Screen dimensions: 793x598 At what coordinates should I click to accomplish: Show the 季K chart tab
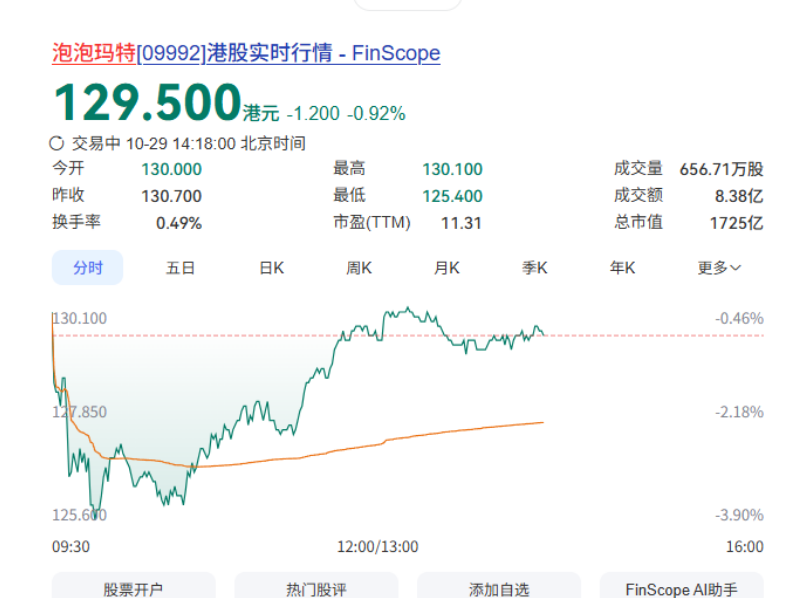535,268
